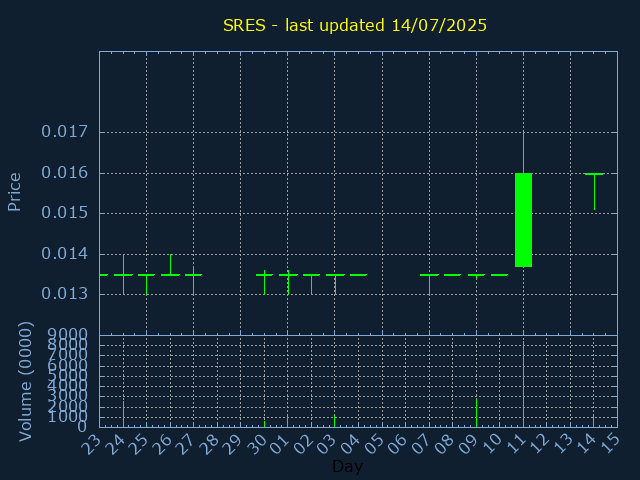Click the "01" day axis label

[x=280, y=444]
